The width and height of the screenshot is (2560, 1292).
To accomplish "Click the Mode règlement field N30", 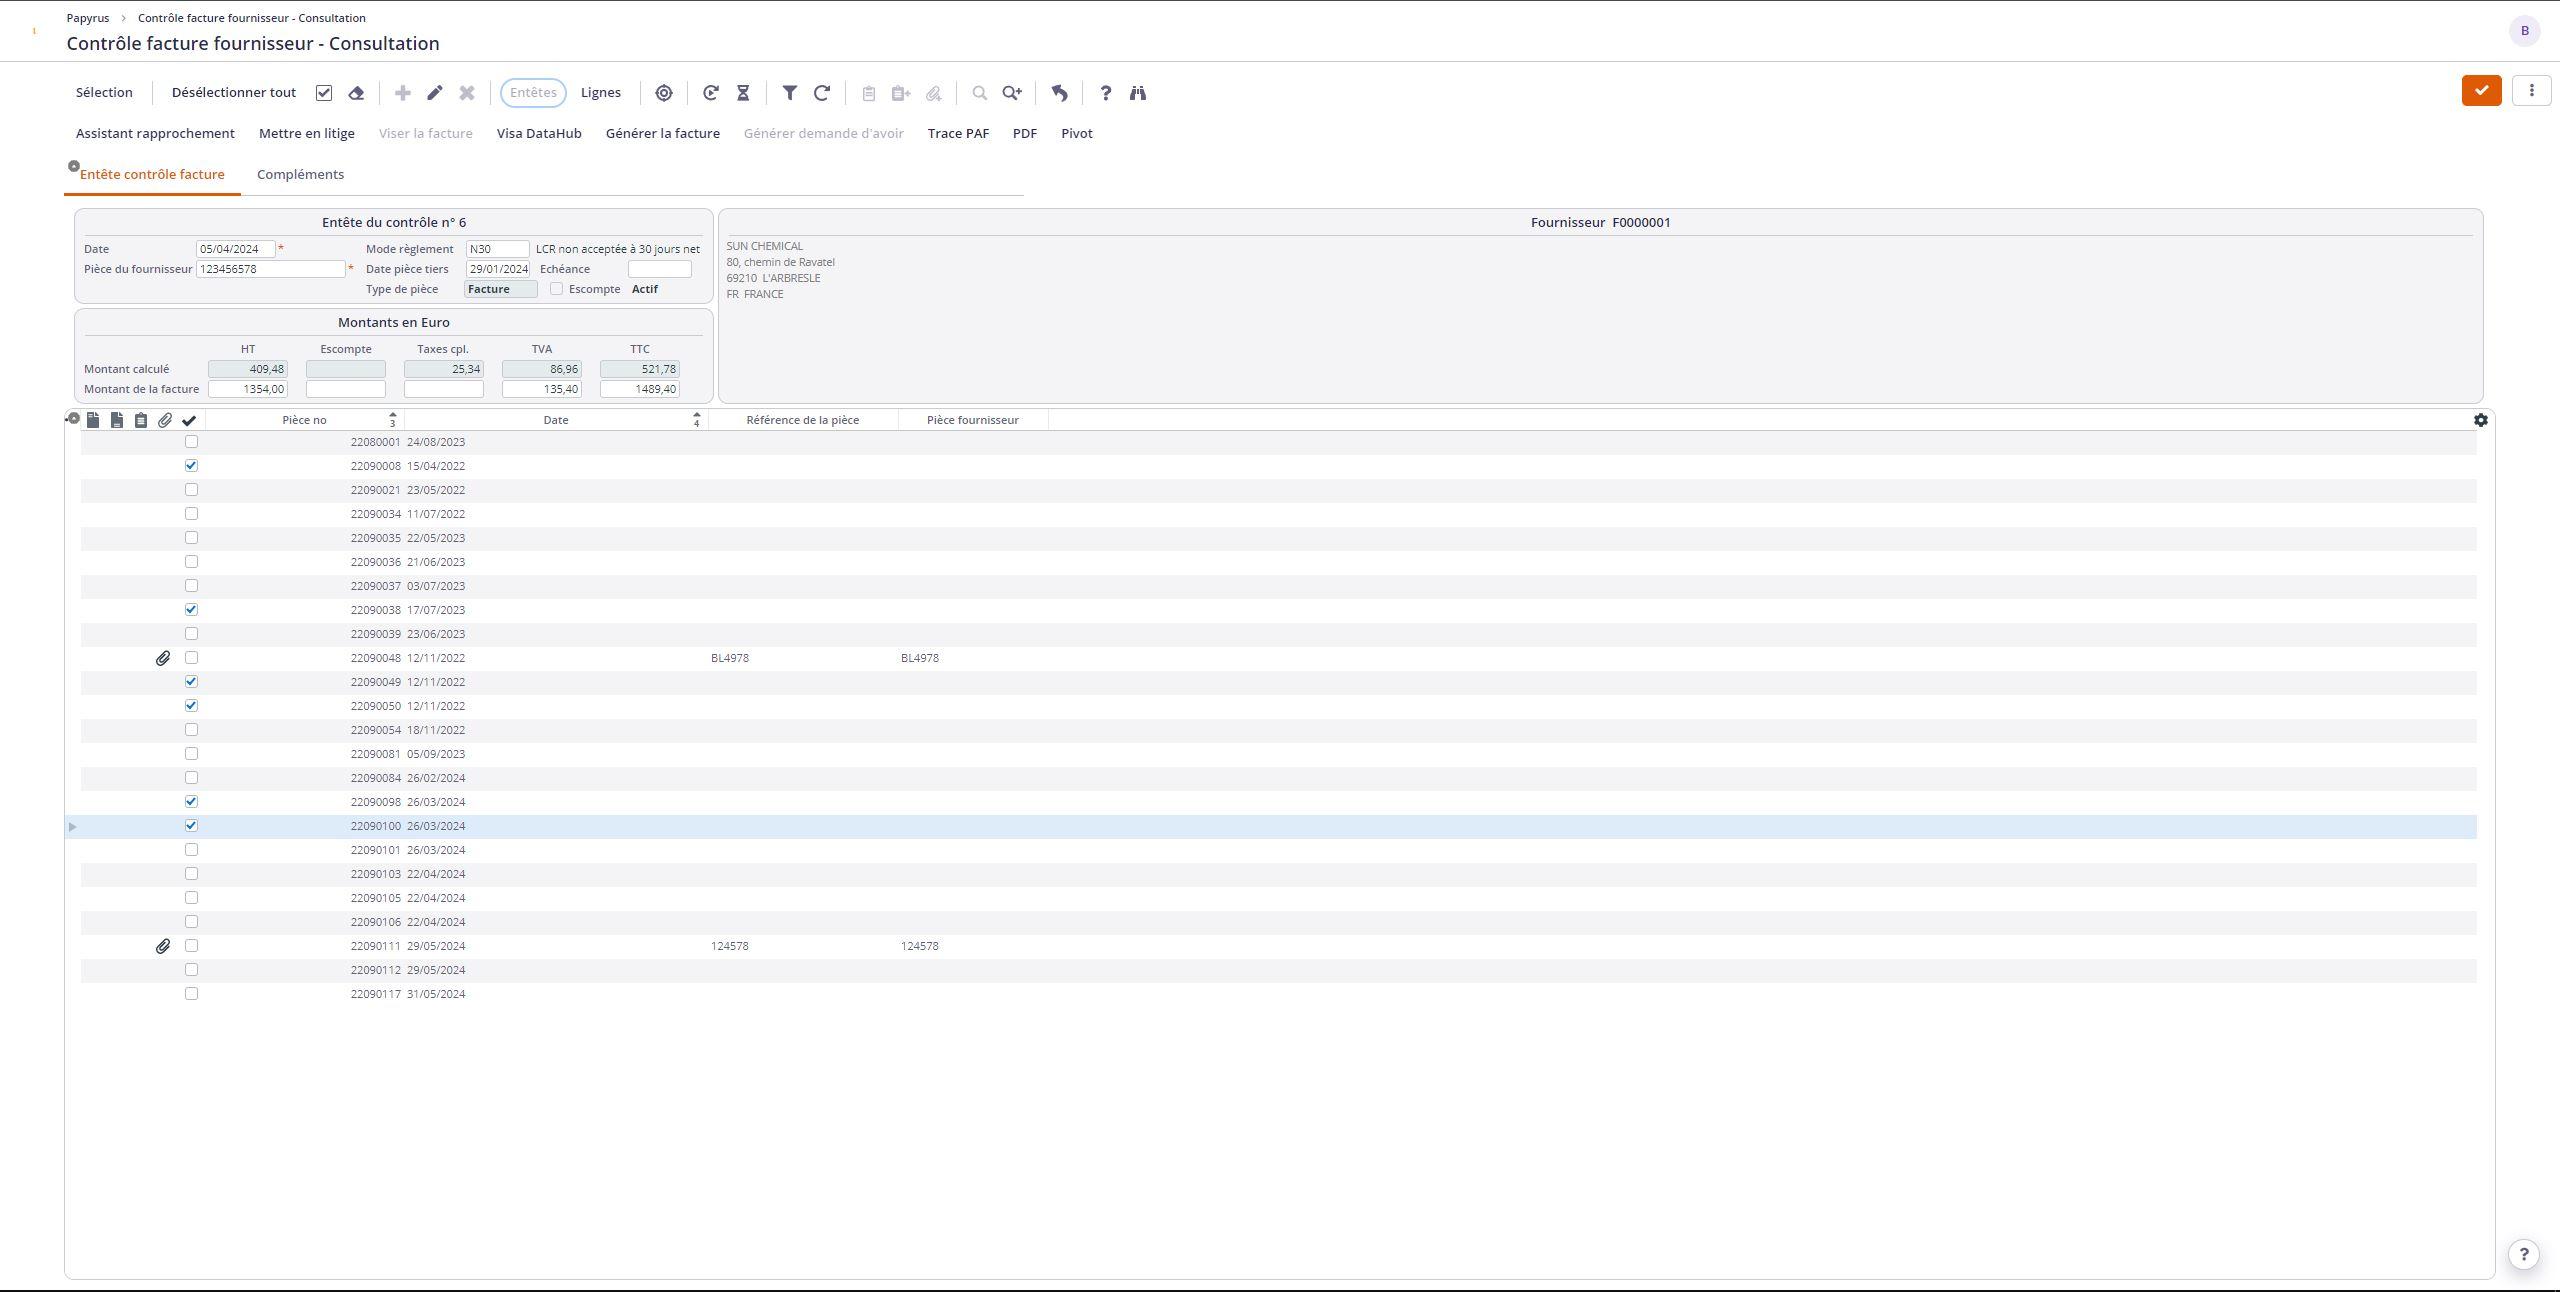I will point(498,249).
